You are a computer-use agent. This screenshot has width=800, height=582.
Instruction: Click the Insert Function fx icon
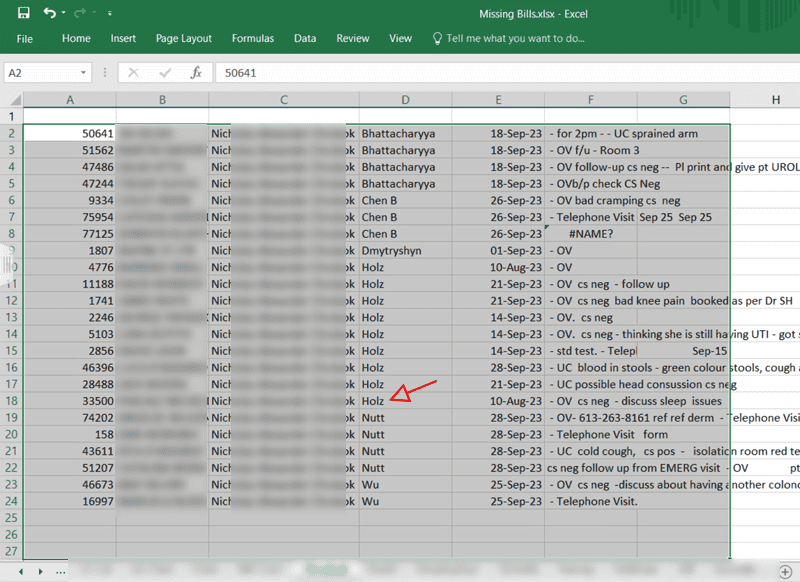click(x=196, y=73)
